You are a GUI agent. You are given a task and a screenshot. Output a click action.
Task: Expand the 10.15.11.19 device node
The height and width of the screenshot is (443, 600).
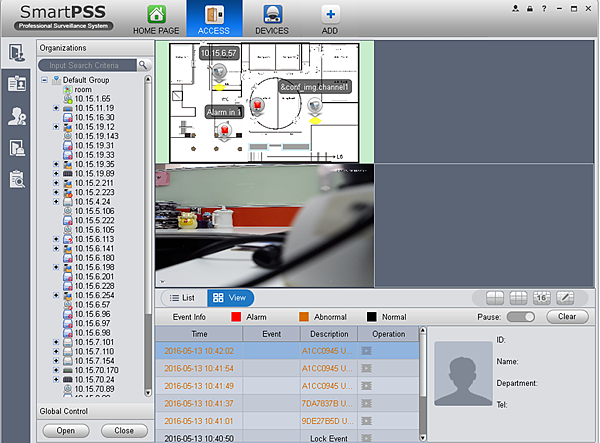[x=56, y=108]
